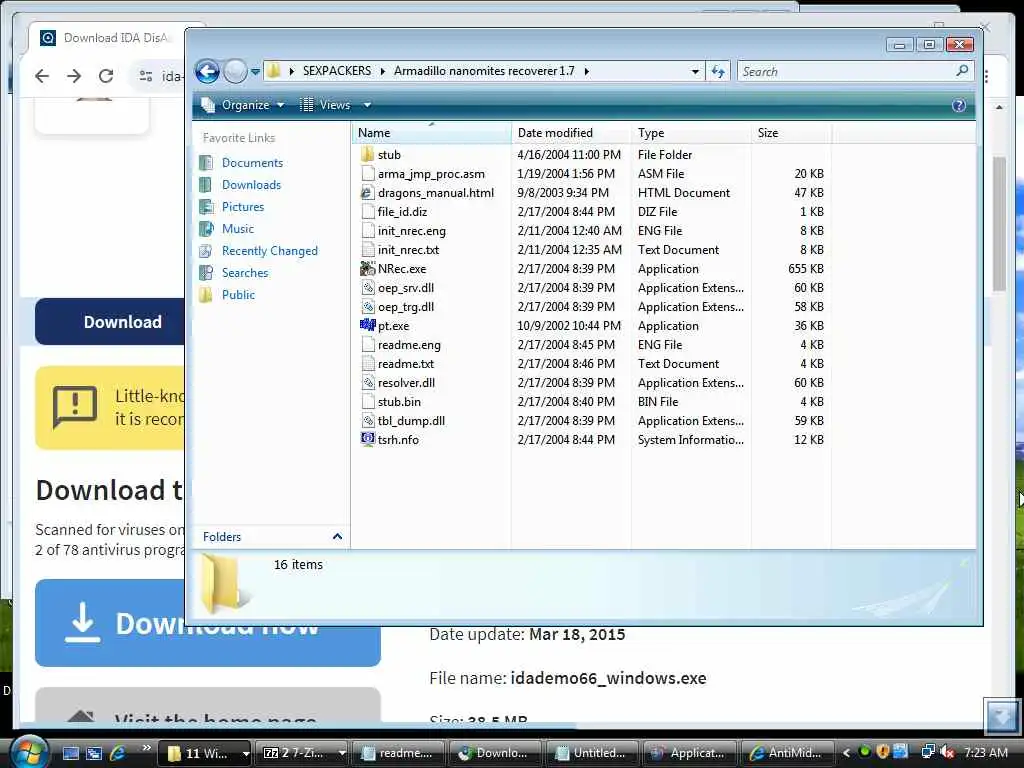Screen dimensions: 1024x768
Task: Click Windows Start orb
Action: [29, 752]
